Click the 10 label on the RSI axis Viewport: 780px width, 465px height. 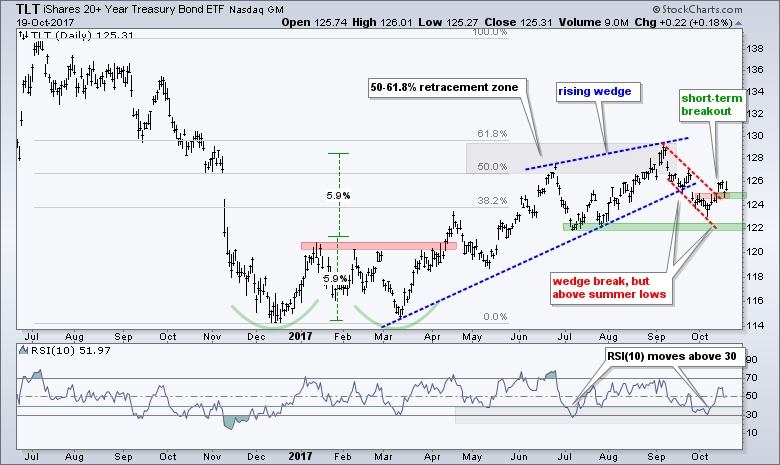click(752, 433)
